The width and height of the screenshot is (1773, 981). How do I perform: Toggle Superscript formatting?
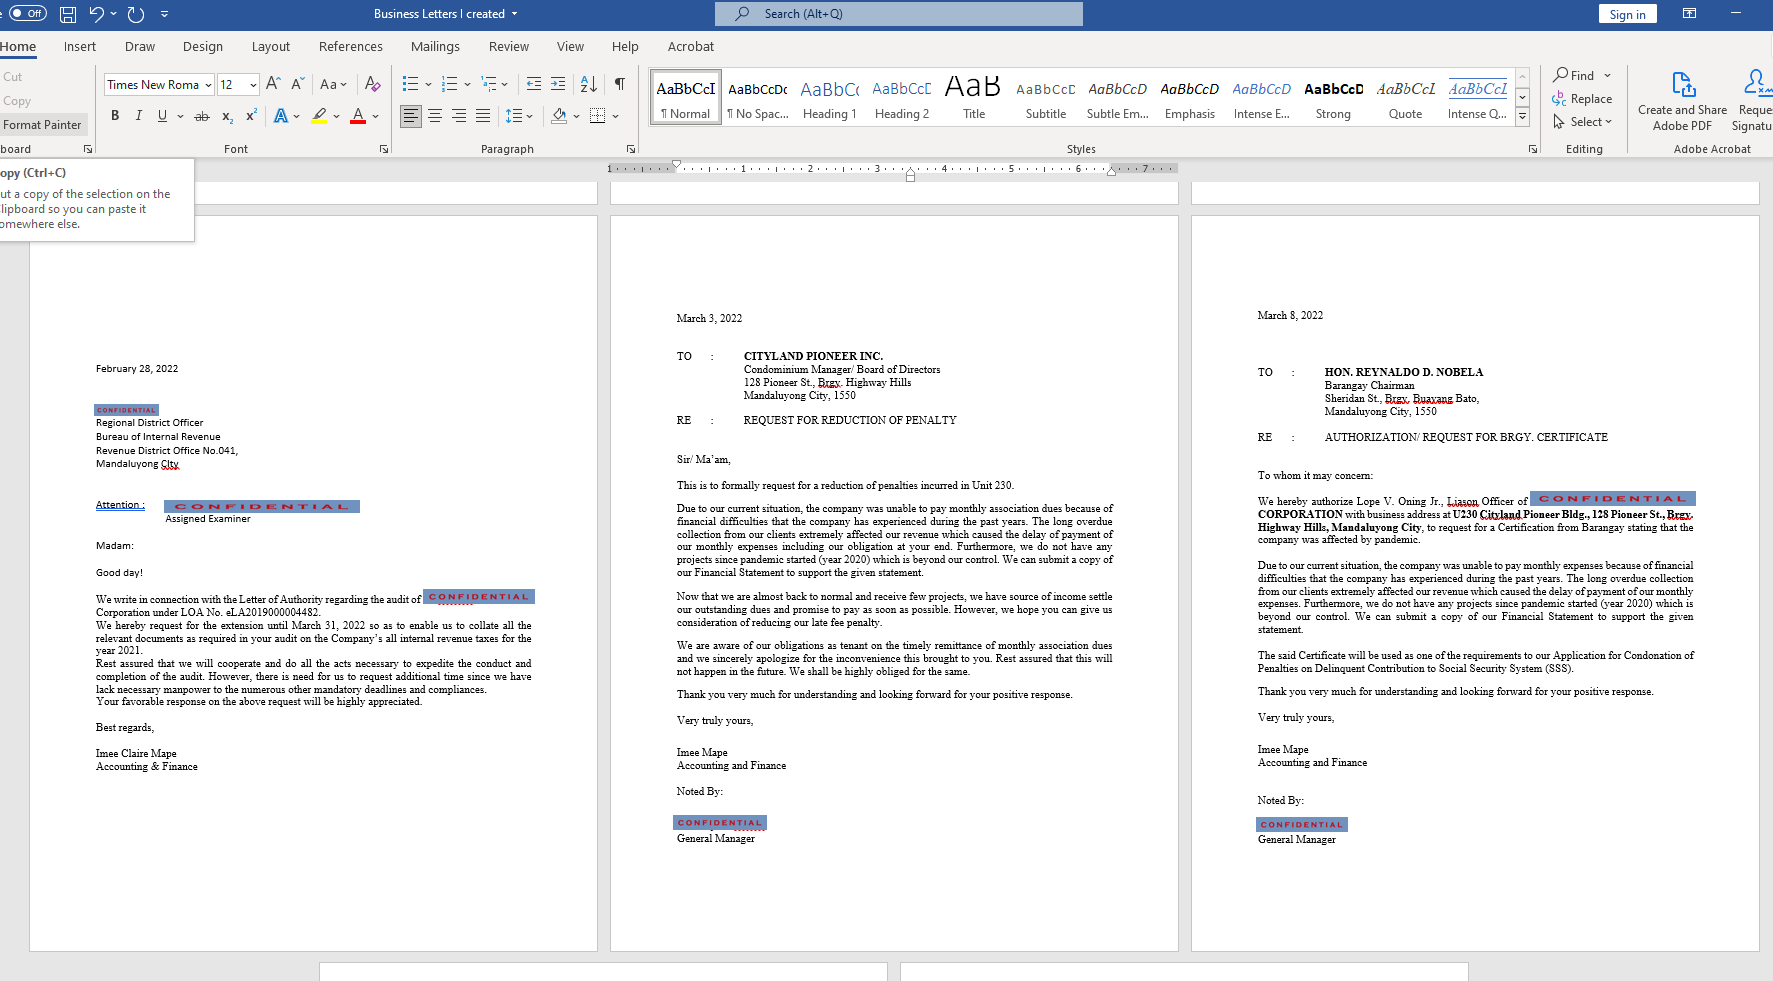click(252, 116)
